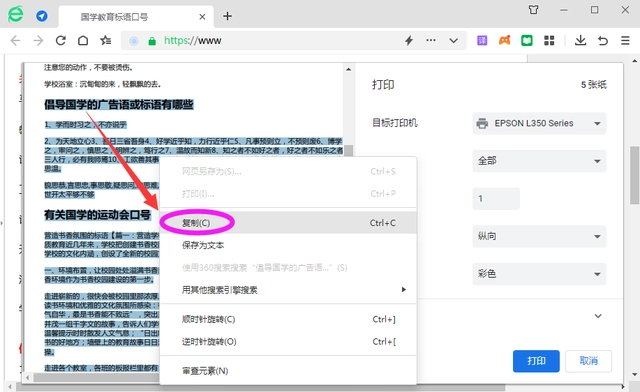Click the translate extension icon

[482, 40]
